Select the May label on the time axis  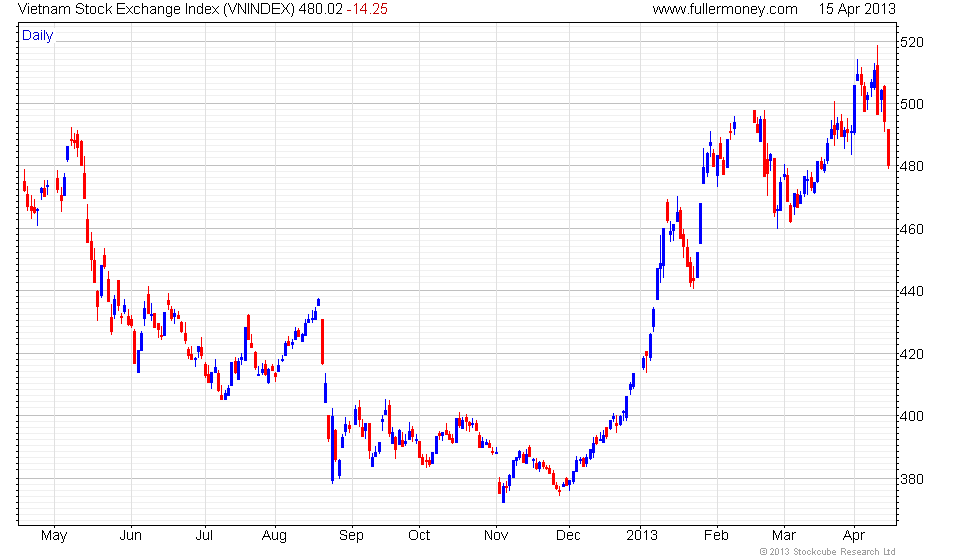pos(54,536)
